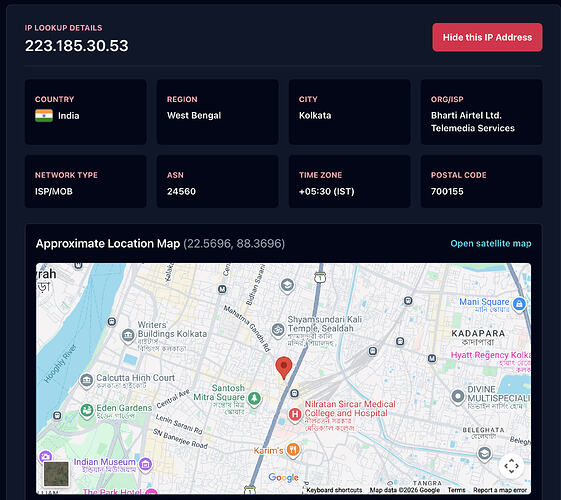
Task: Select Indian Museum marker icon
Action: click(x=145, y=464)
